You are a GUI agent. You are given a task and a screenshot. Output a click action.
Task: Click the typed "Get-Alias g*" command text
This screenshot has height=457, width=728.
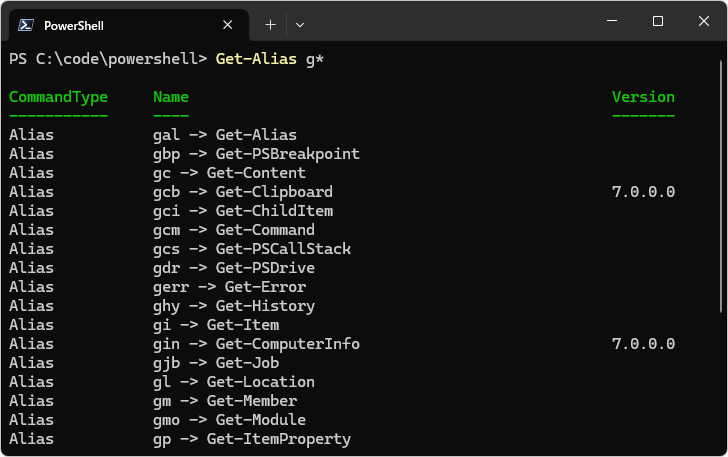[270, 59]
